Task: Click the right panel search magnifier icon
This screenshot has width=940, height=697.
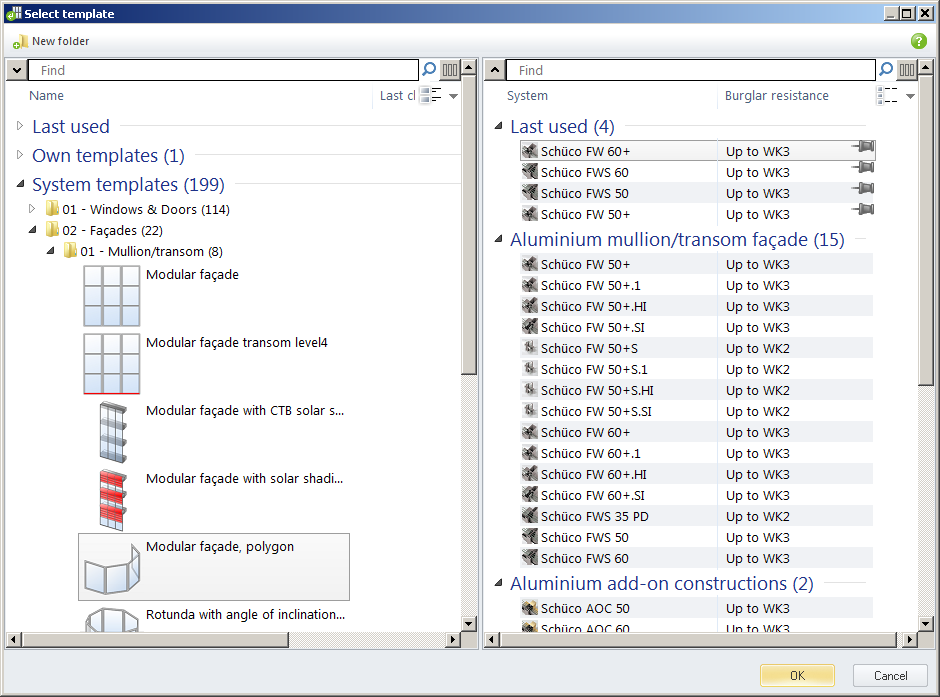Action: click(x=885, y=70)
